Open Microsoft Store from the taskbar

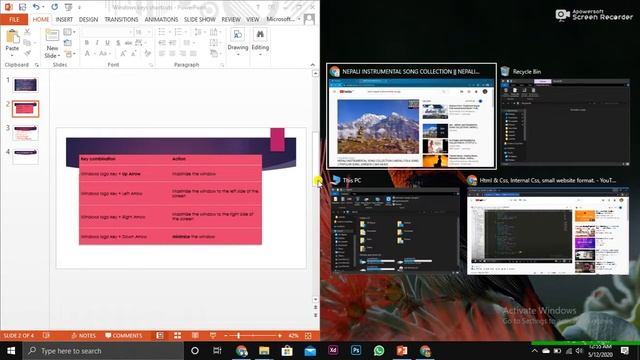287,351
